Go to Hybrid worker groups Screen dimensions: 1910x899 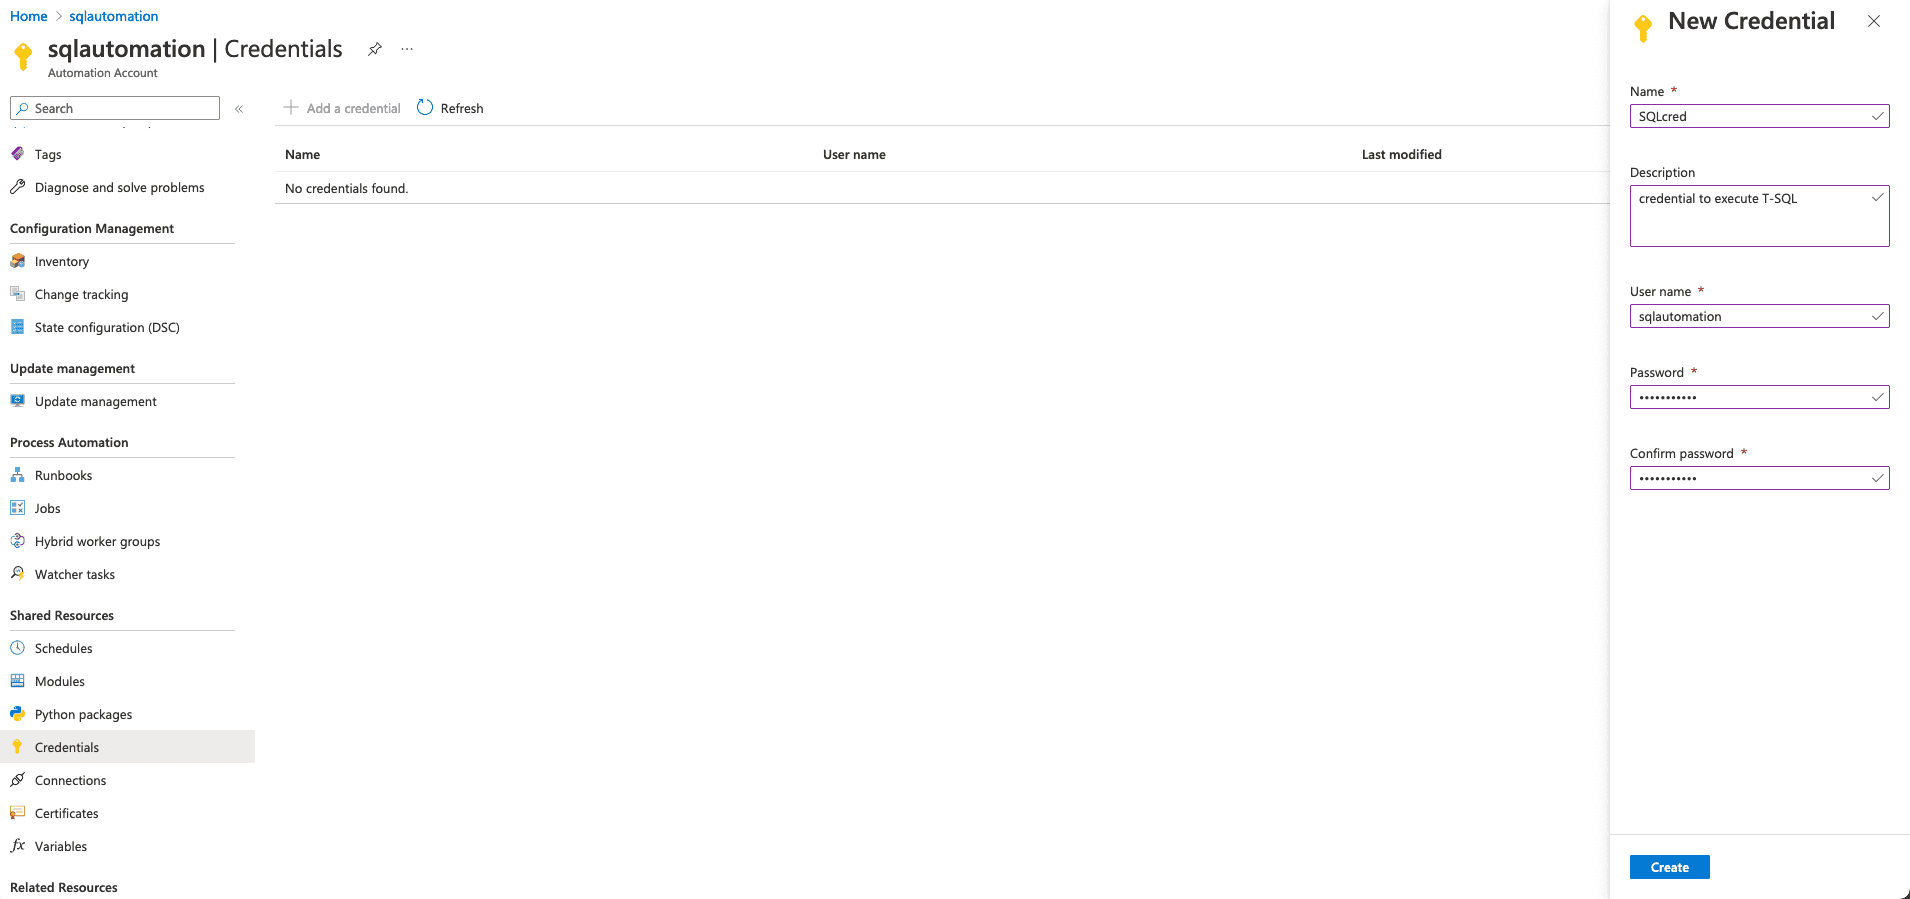pos(97,542)
